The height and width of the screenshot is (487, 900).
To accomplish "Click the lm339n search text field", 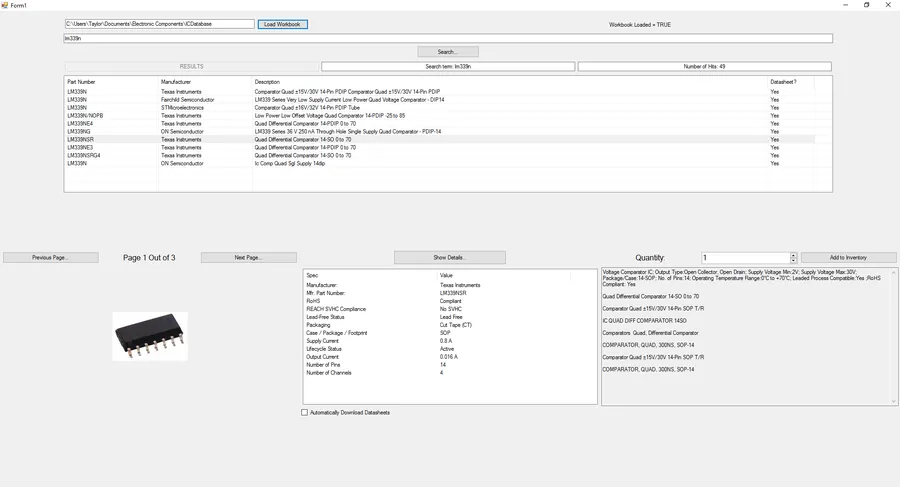I will tap(448, 38).
